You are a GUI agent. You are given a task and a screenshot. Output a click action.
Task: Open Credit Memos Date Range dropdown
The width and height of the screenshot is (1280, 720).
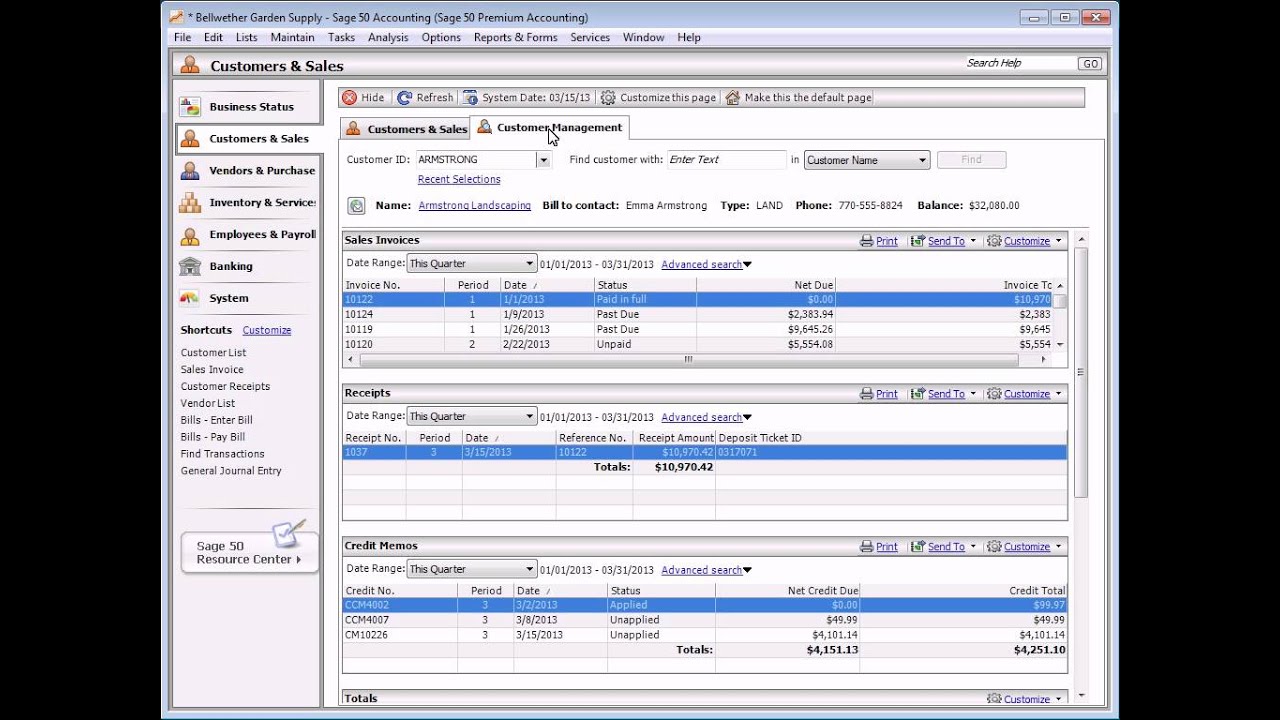tap(530, 570)
